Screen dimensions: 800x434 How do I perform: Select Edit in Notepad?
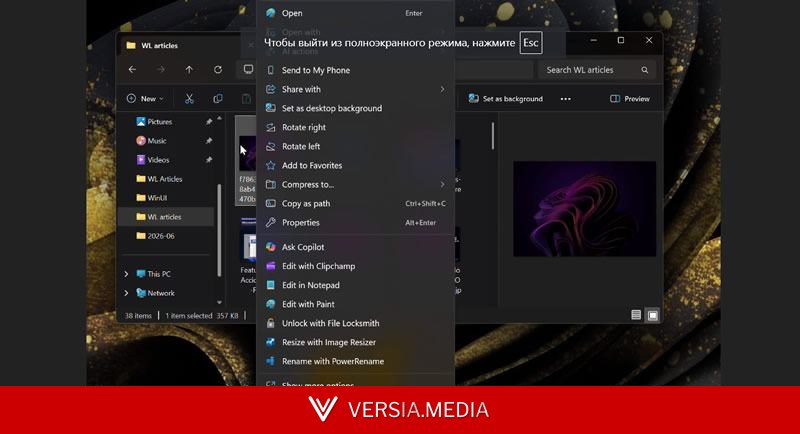tap(355, 285)
